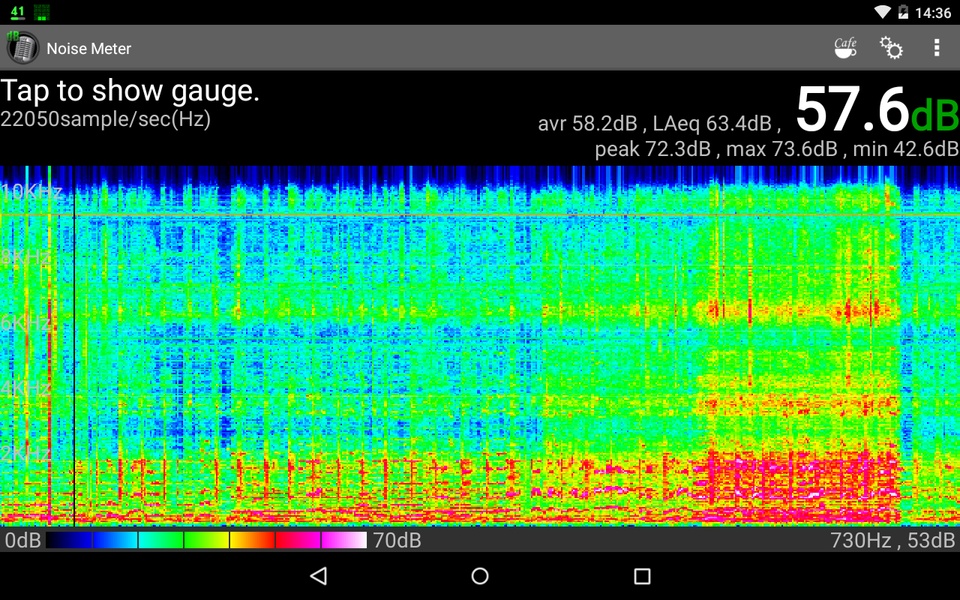960x600 pixels.
Task: Tap the 0dB color scale label
Action: [23, 540]
